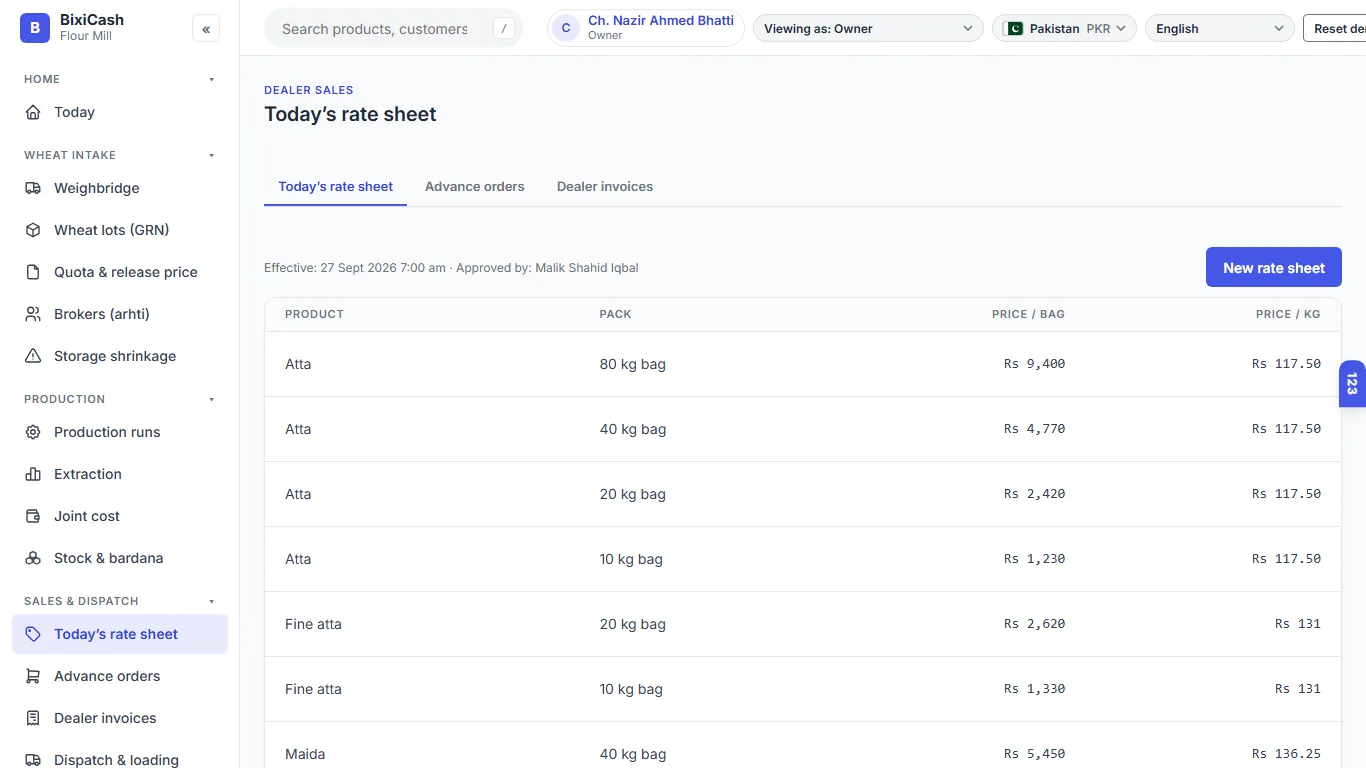Click the Dealer invoices receipt icon

tap(33, 718)
